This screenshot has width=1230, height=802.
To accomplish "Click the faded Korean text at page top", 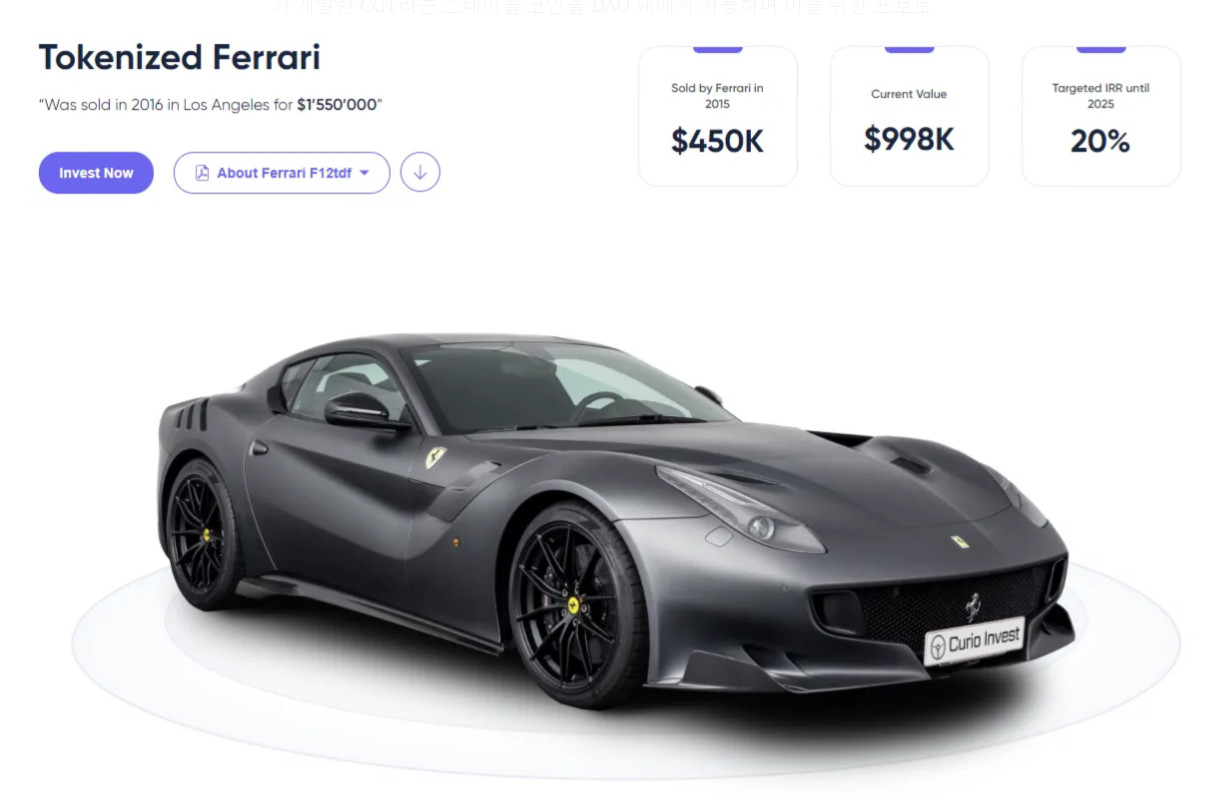I will point(600,7).
